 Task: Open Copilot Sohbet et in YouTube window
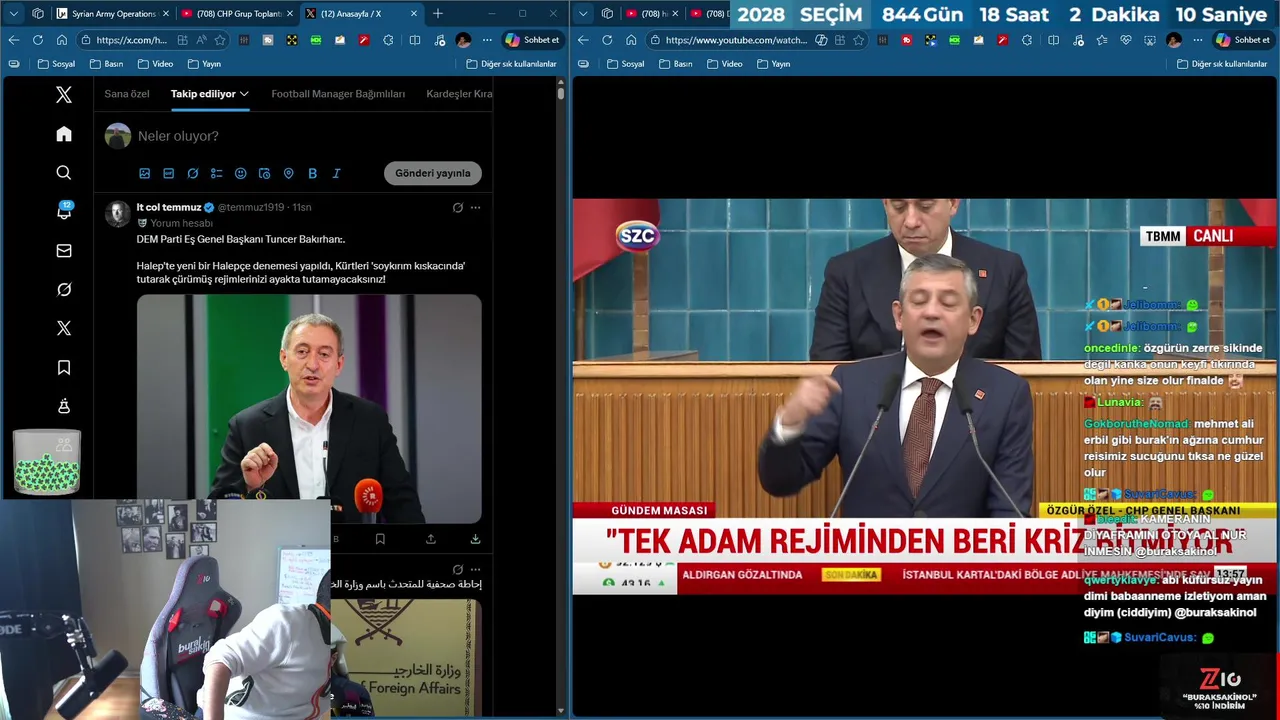(1243, 40)
